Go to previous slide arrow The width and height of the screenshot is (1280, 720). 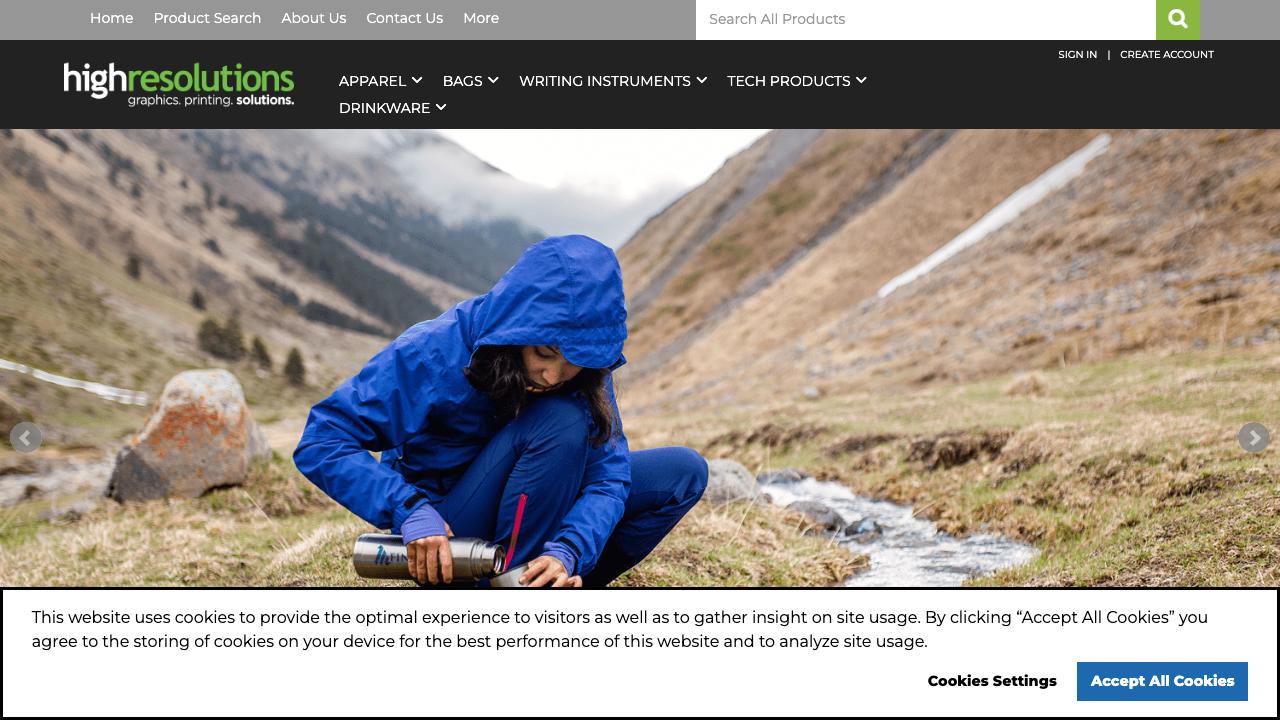25,437
